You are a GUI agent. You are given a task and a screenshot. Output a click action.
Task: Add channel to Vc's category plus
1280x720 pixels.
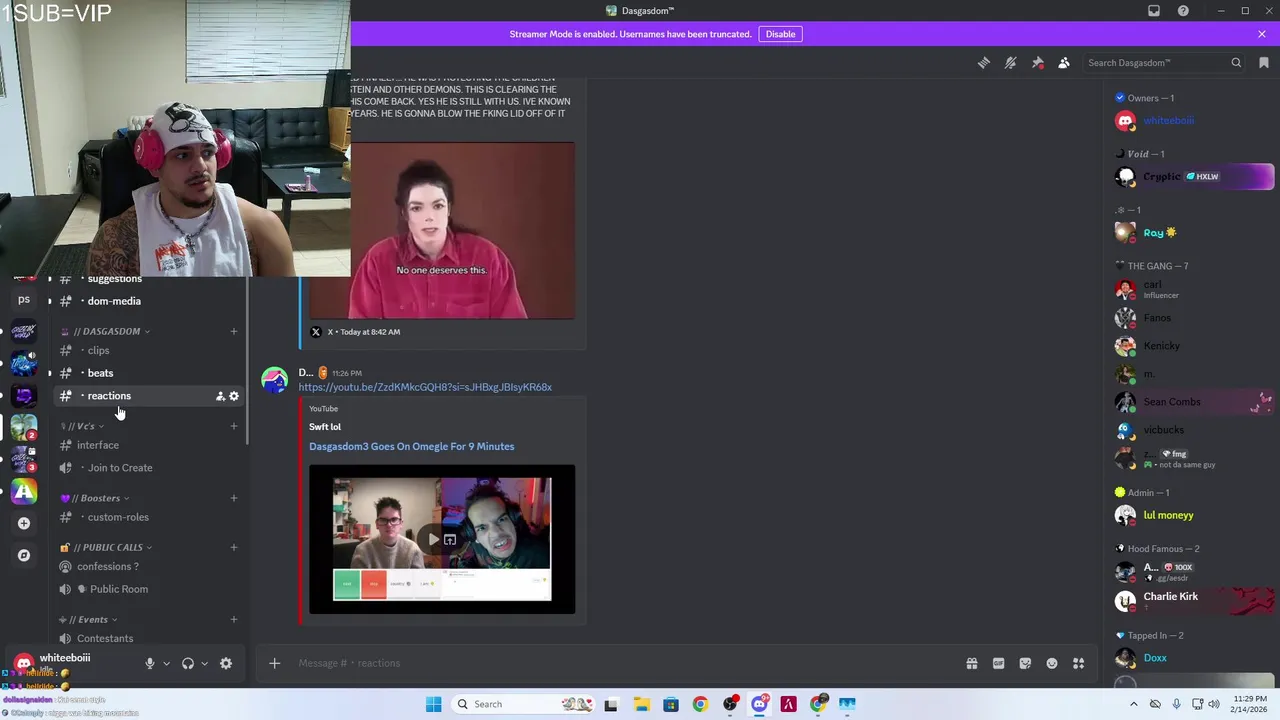[234, 426]
